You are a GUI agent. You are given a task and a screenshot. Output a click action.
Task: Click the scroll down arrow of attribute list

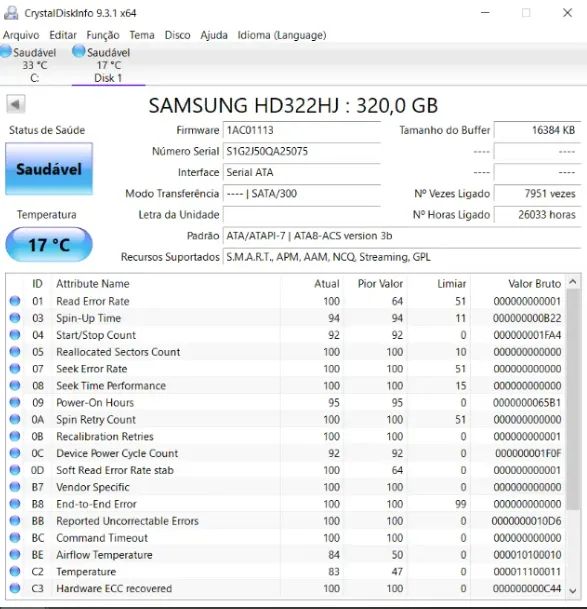(x=573, y=591)
